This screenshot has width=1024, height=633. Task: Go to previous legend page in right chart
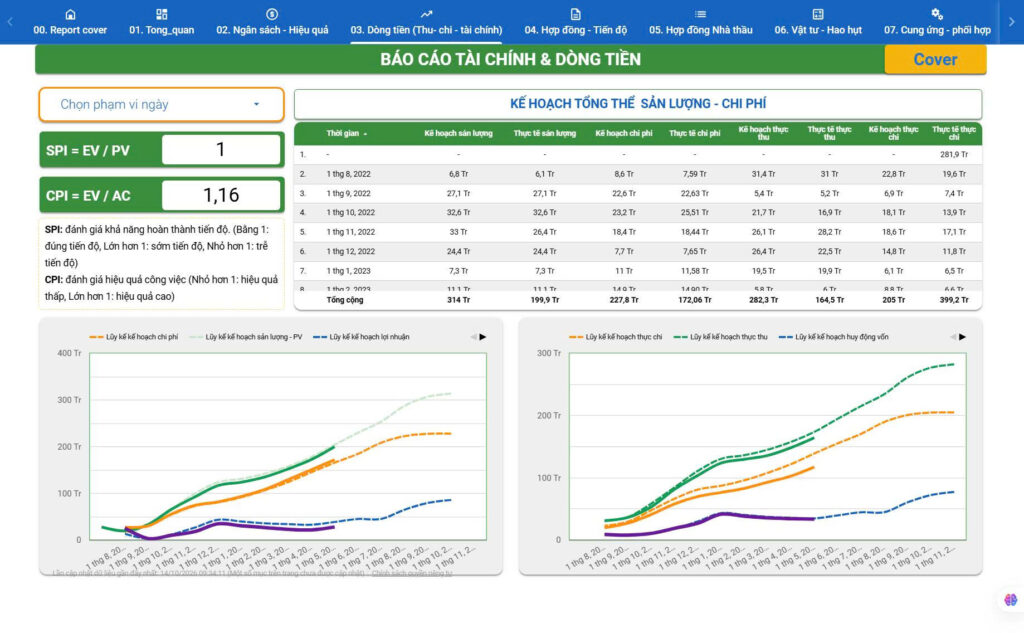click(x=953, y=337)
